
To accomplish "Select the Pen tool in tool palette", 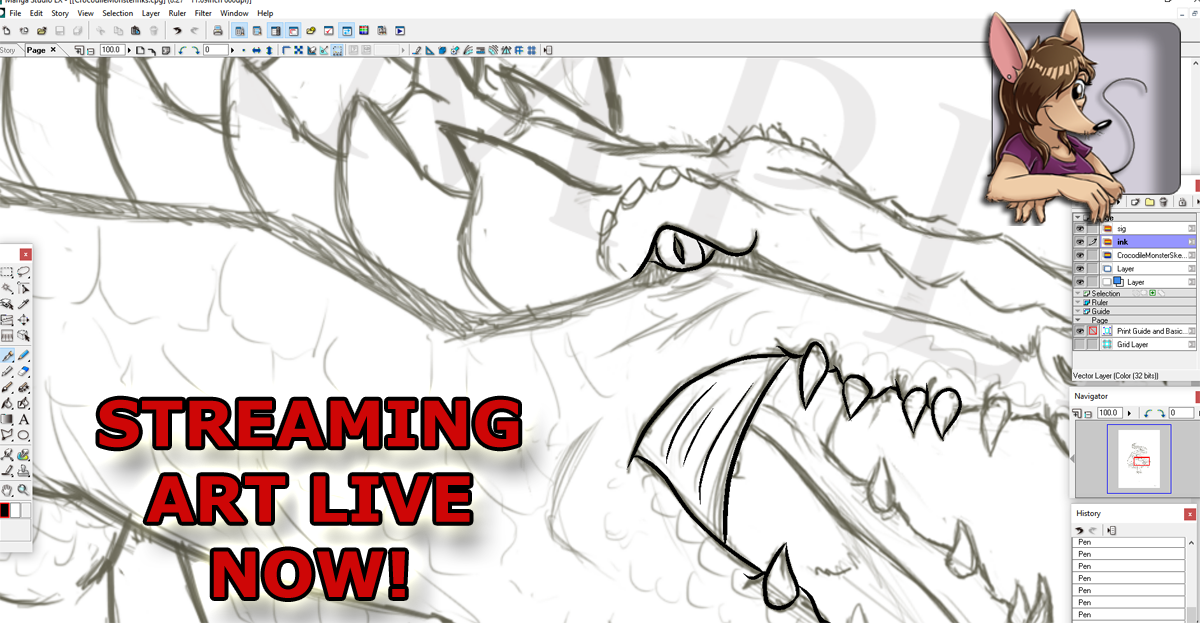I will pos(6,357).
